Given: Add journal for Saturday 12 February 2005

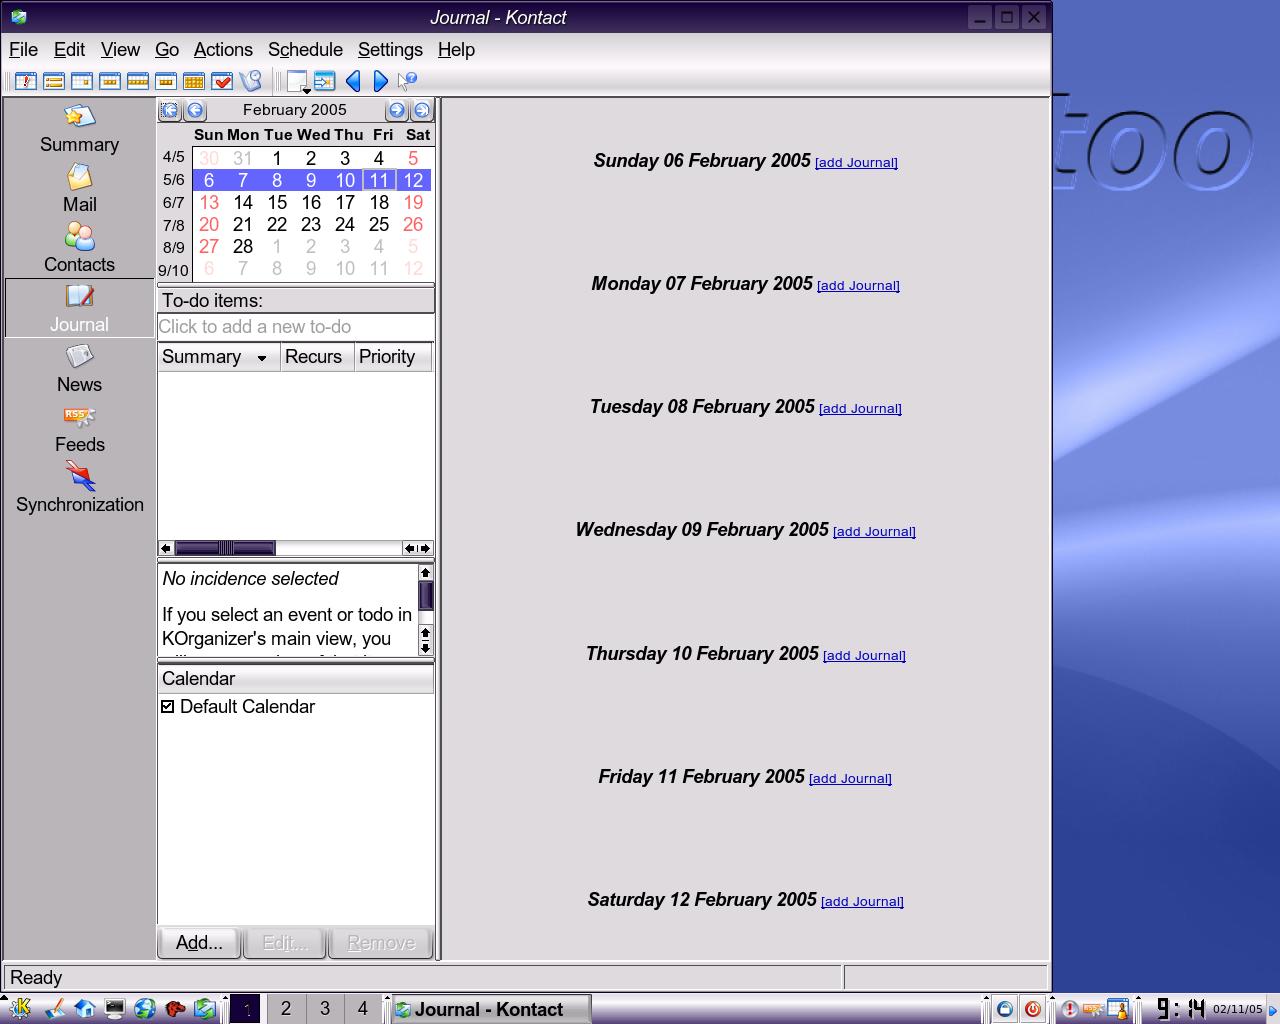Looking at the screenshot, I should [862, 902].
